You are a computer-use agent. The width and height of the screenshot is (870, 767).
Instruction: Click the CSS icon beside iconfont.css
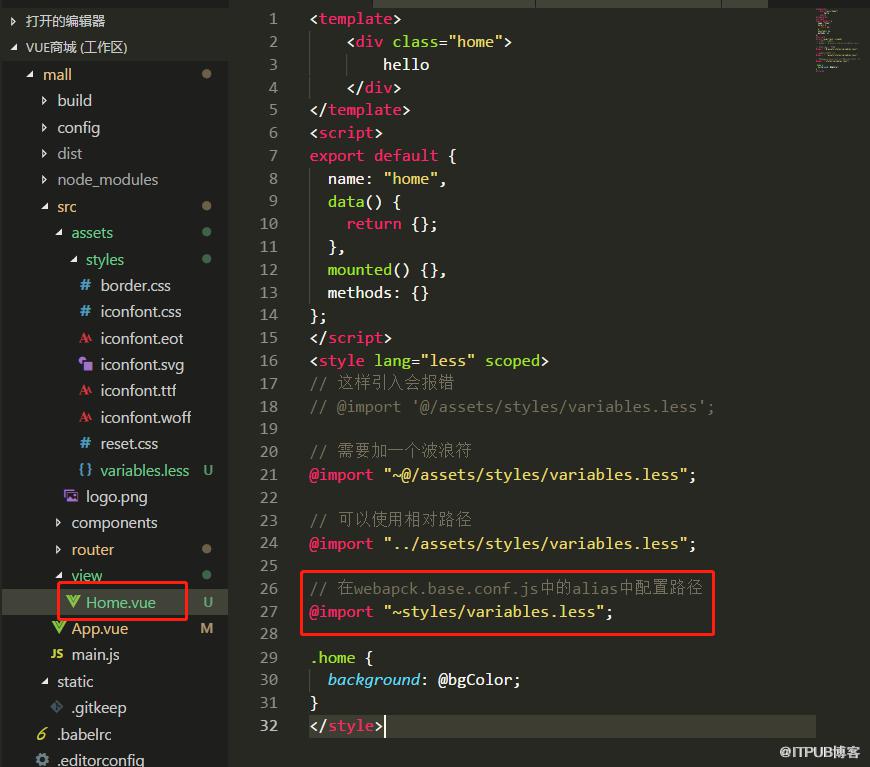[85, 311]
